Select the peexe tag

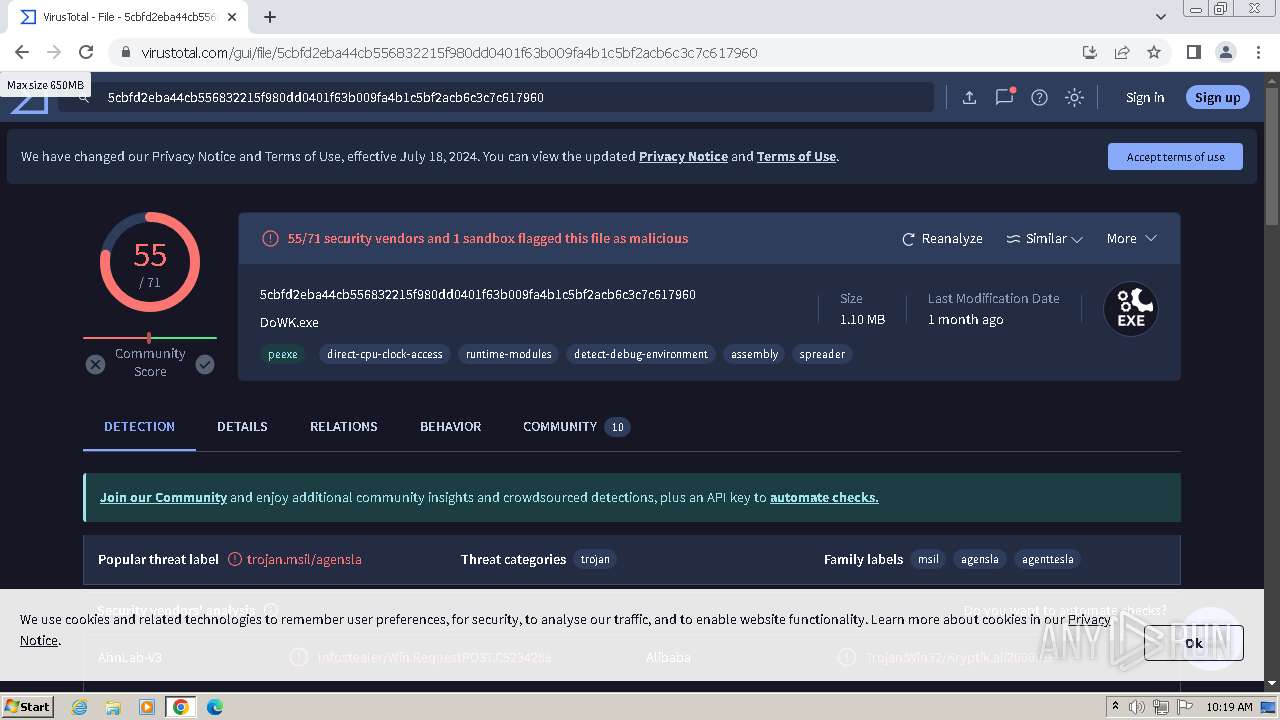coord(282,354)
